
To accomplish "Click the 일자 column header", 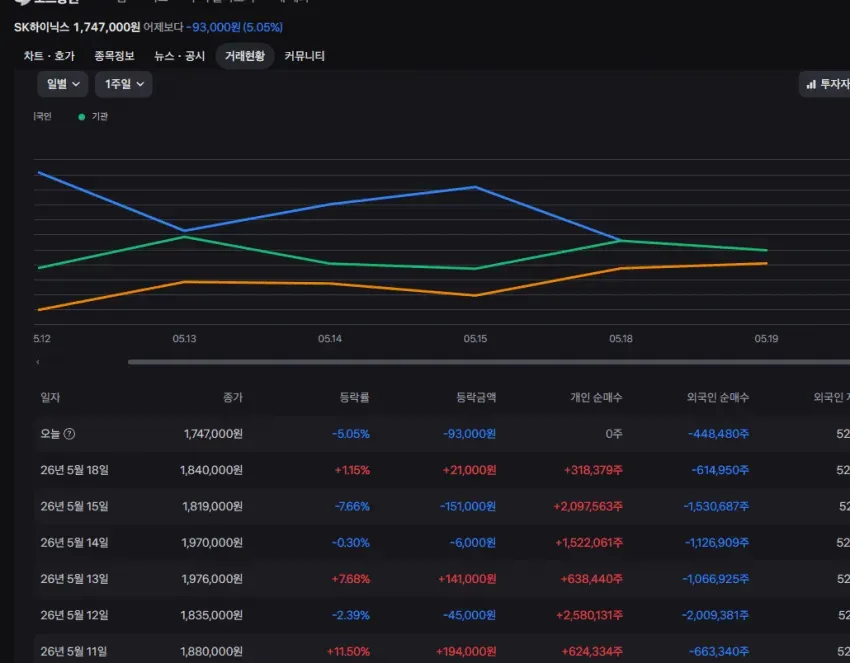I will tap(50, 397).
